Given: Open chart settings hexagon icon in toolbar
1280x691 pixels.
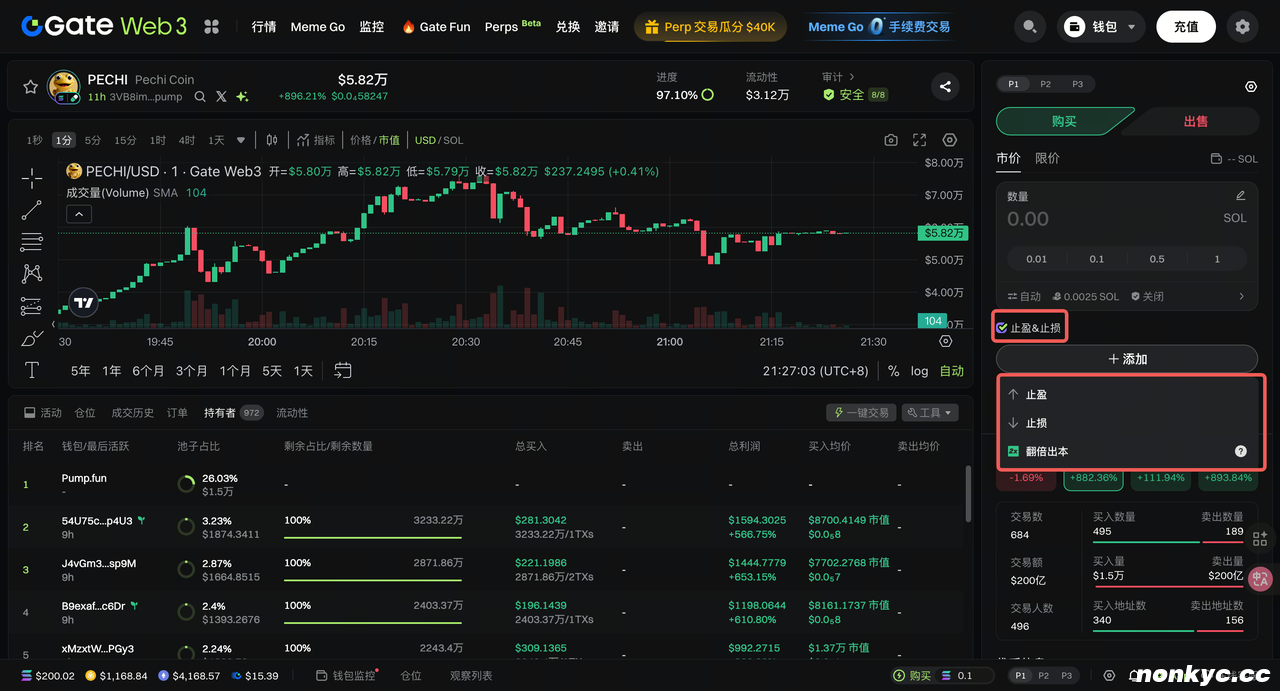Looking at the screenshot, I should pyautogui.click(x=950, y=140).
